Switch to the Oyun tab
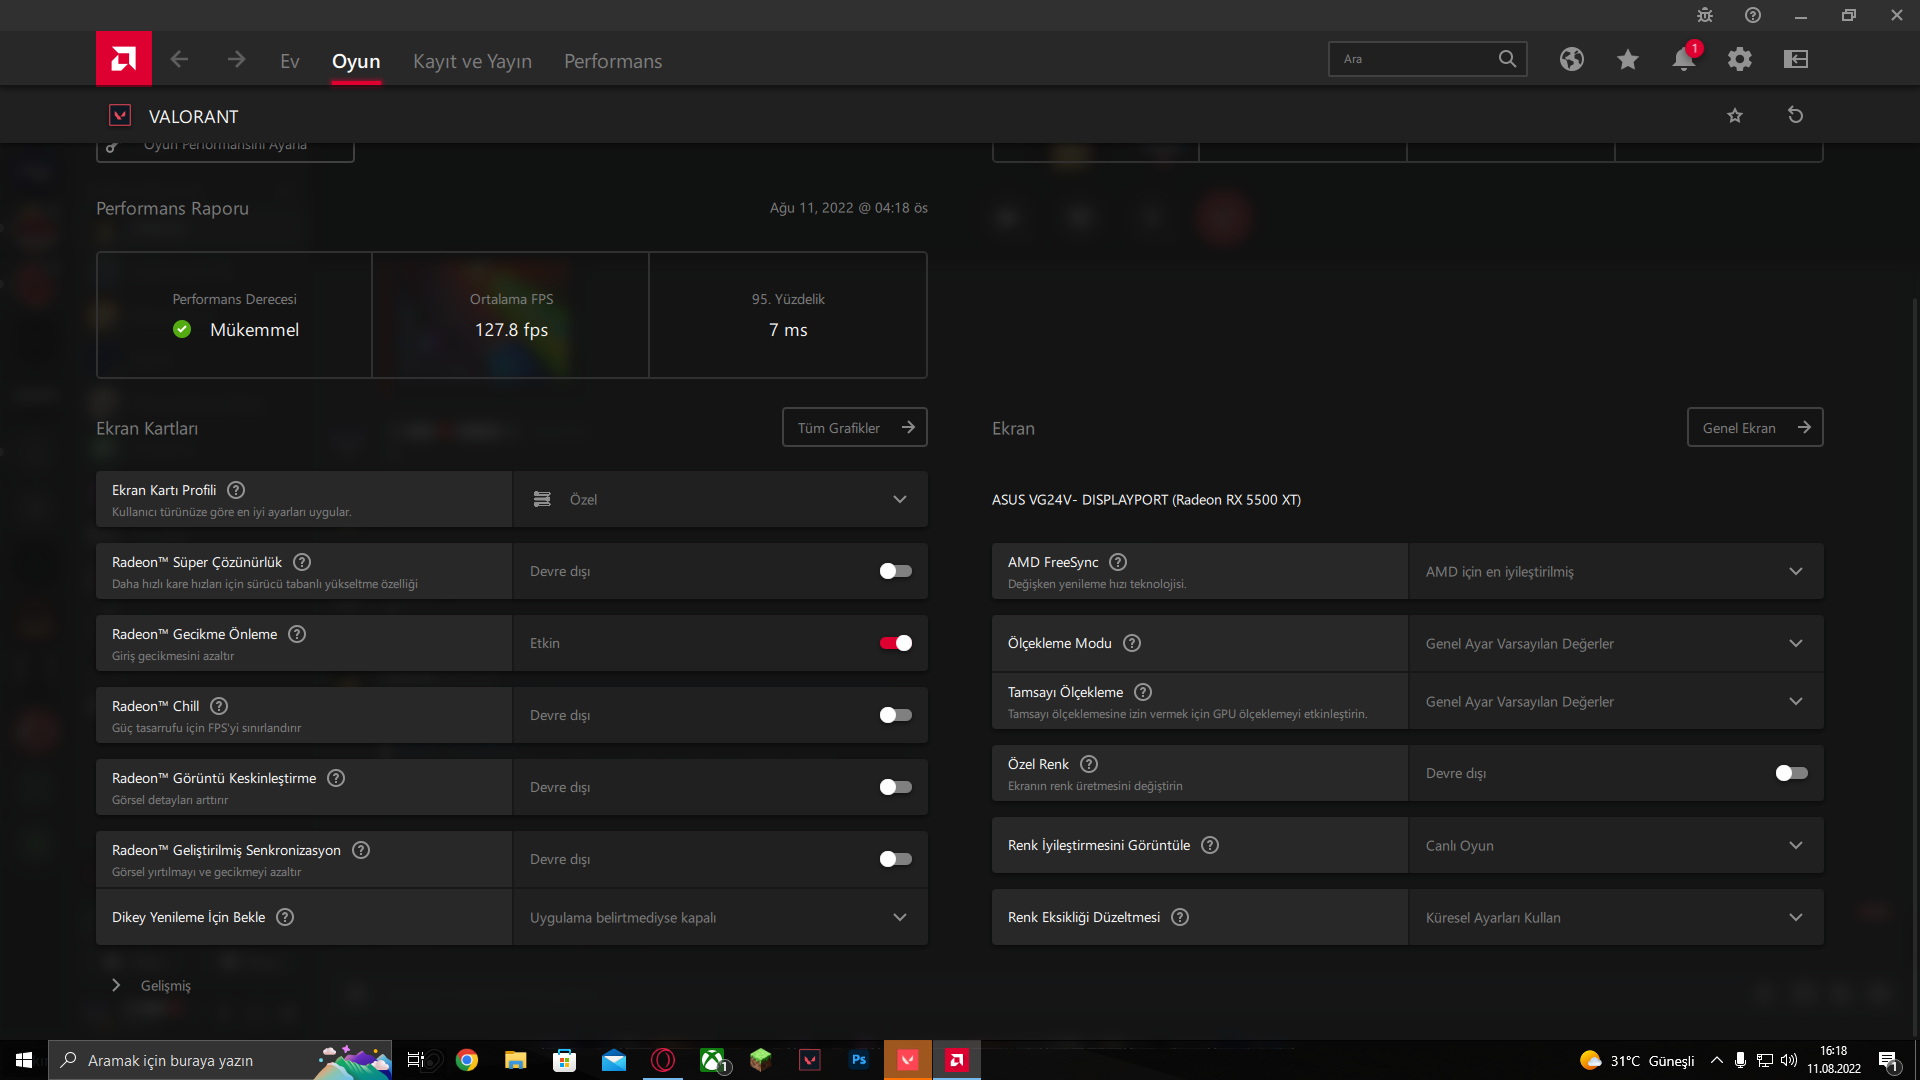 pos(356,61)
